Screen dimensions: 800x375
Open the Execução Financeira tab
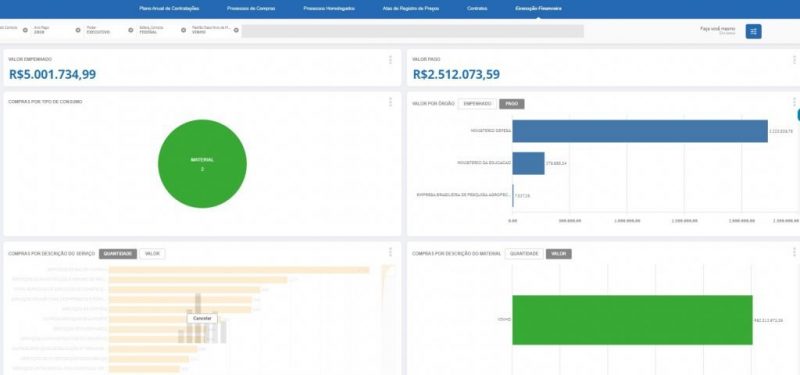click(538, 9)
